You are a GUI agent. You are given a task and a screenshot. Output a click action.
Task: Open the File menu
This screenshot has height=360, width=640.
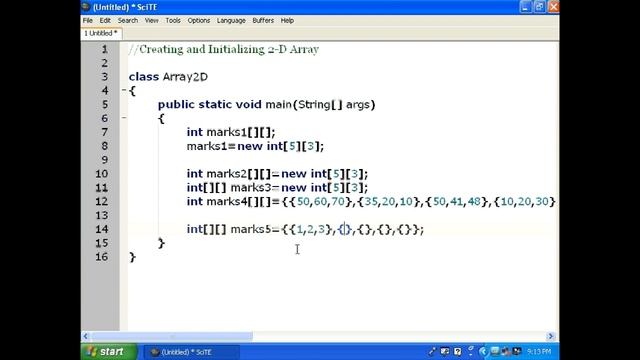88,20
